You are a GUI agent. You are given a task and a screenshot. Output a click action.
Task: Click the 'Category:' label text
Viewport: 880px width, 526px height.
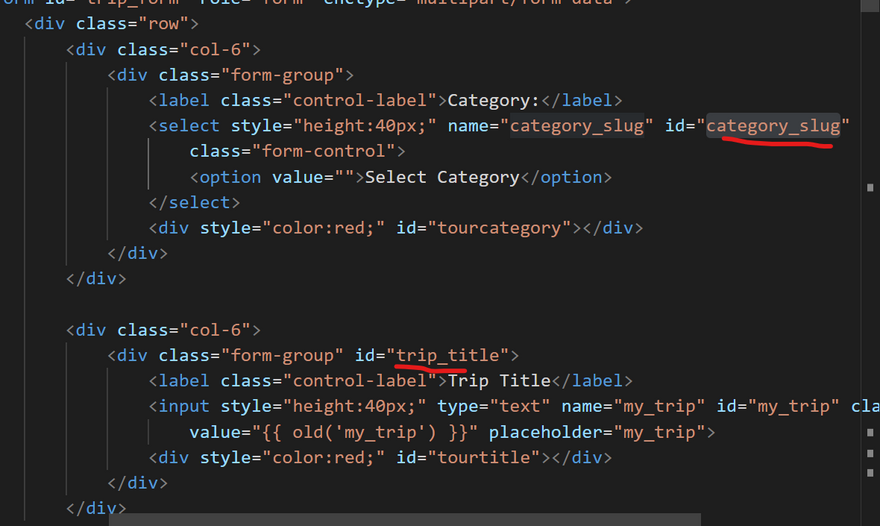pos(493,100)
